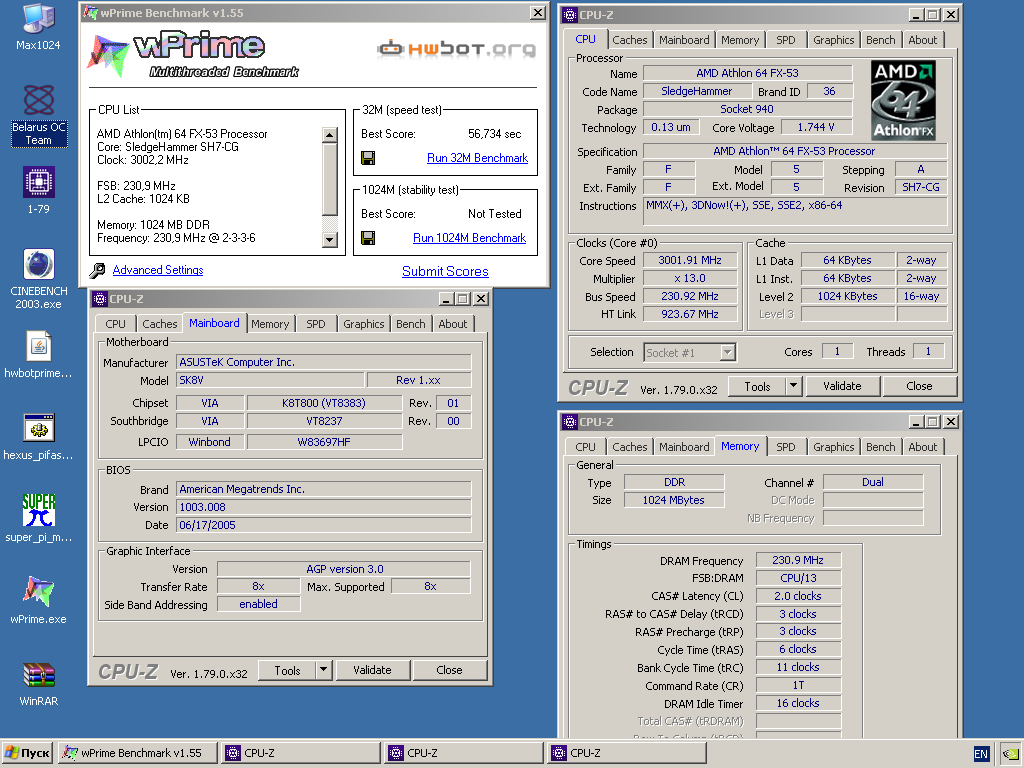Click Validate button in Mainboard window
This screenshot has height=768, width=1024.
tap(372, 670)
